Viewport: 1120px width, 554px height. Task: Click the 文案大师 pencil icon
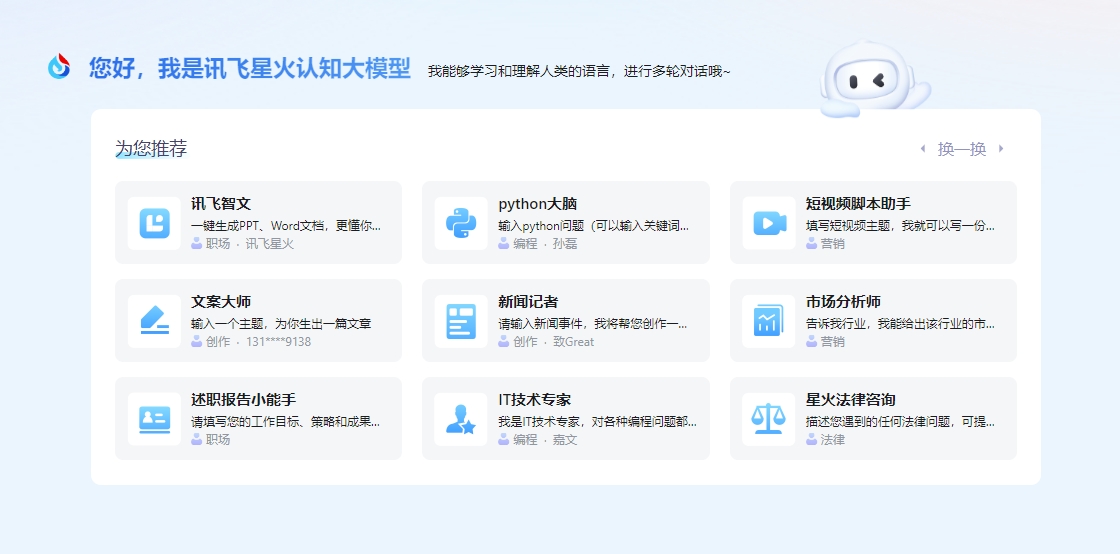[154, 321]
